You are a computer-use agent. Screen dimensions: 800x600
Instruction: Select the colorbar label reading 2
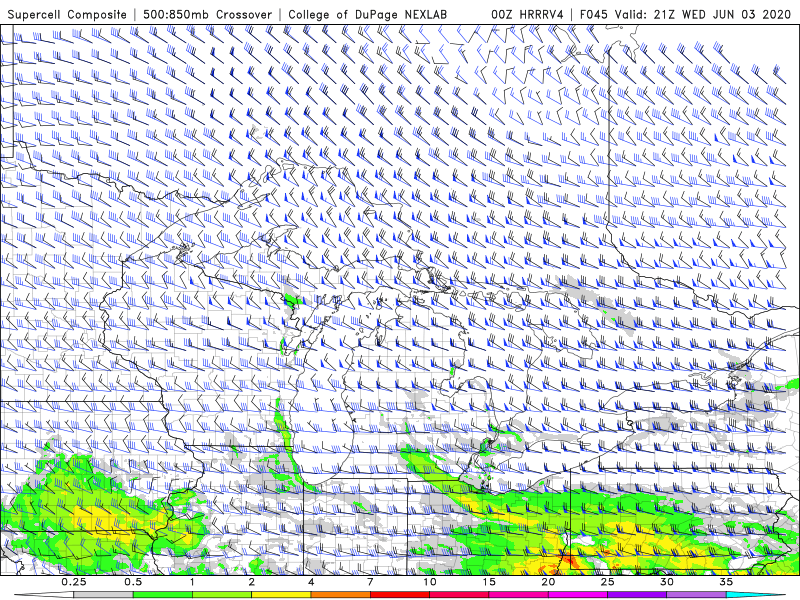[252, 582]
